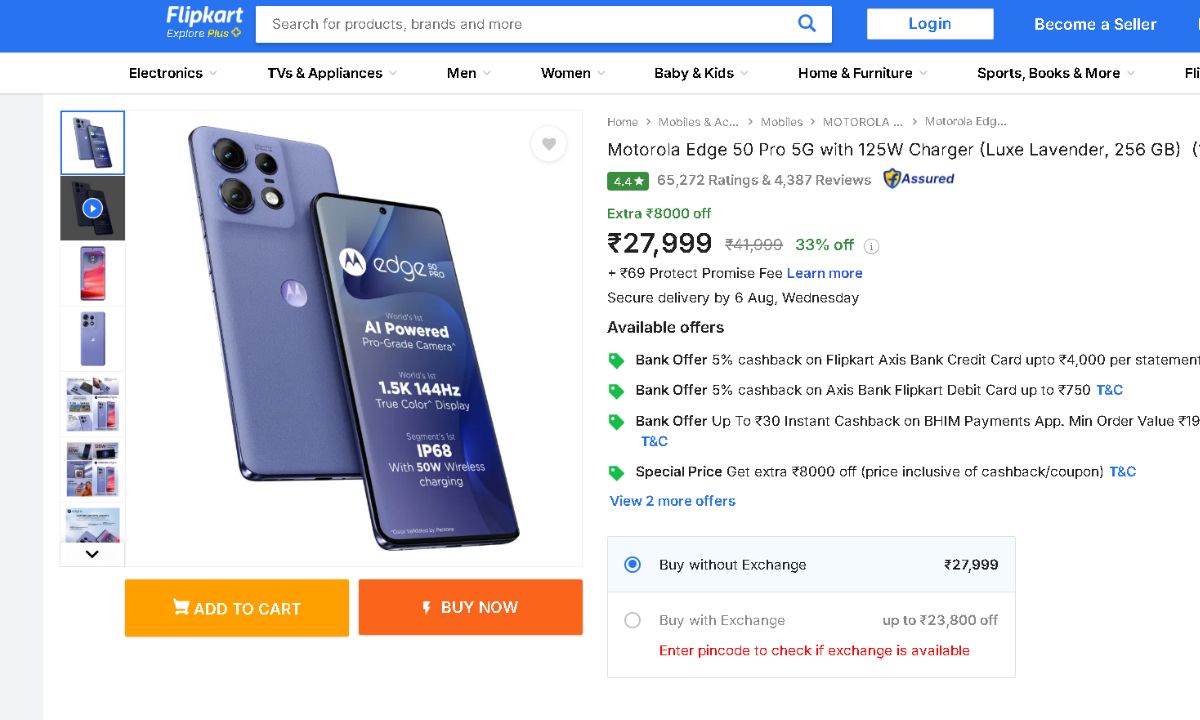1200x720 pixels.
Task: Click the 4.4 star rating badge
Action: 627,181
